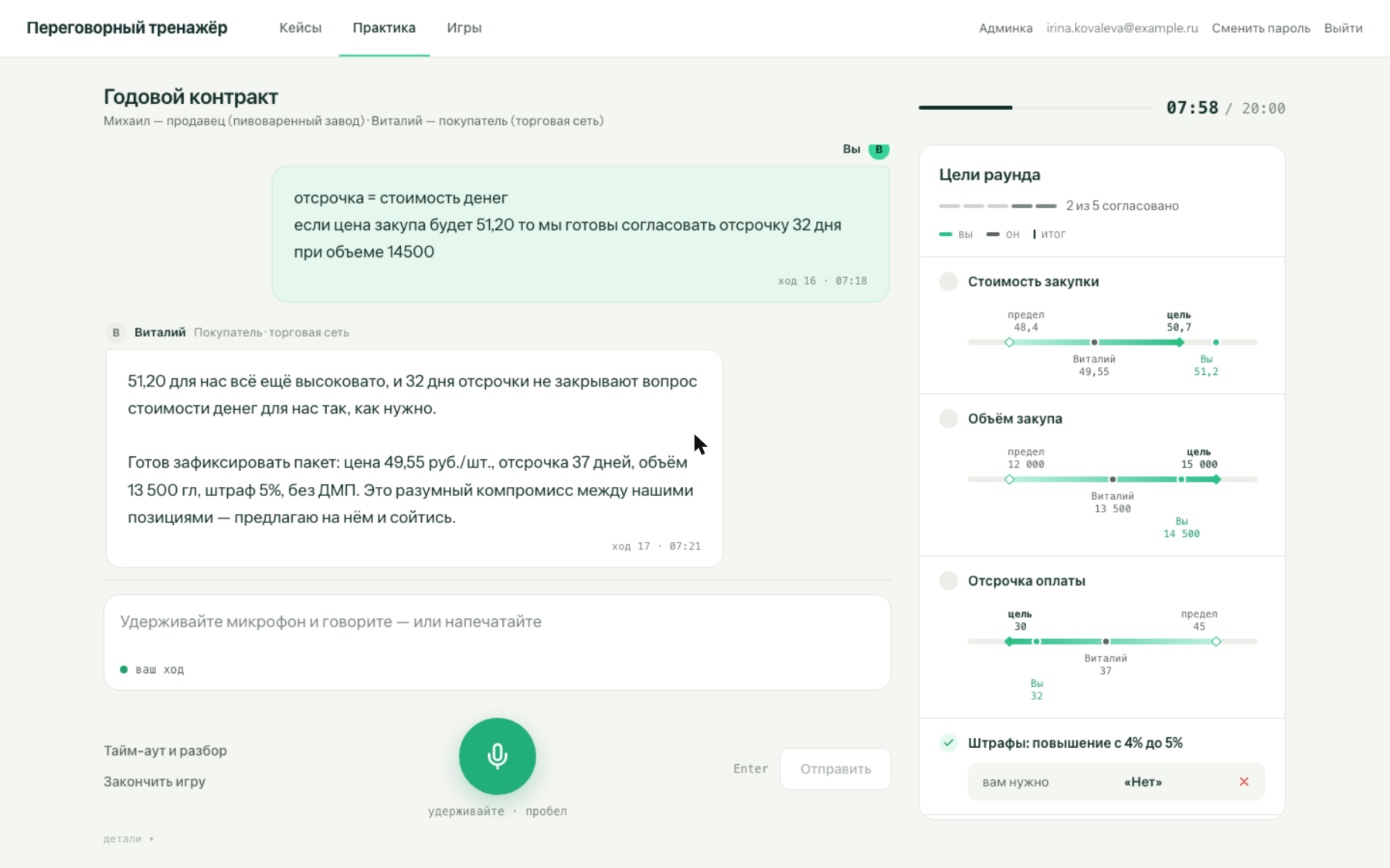Viewport: 1390px width, 868px height.
Task: Click the Вы avatar badge
Action: 878,149
